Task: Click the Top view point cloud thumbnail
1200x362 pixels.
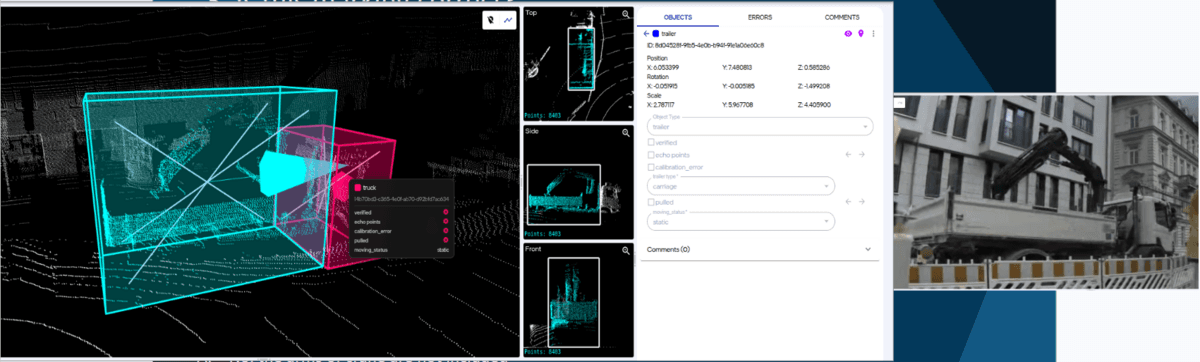Action: (x=579, y=63)
